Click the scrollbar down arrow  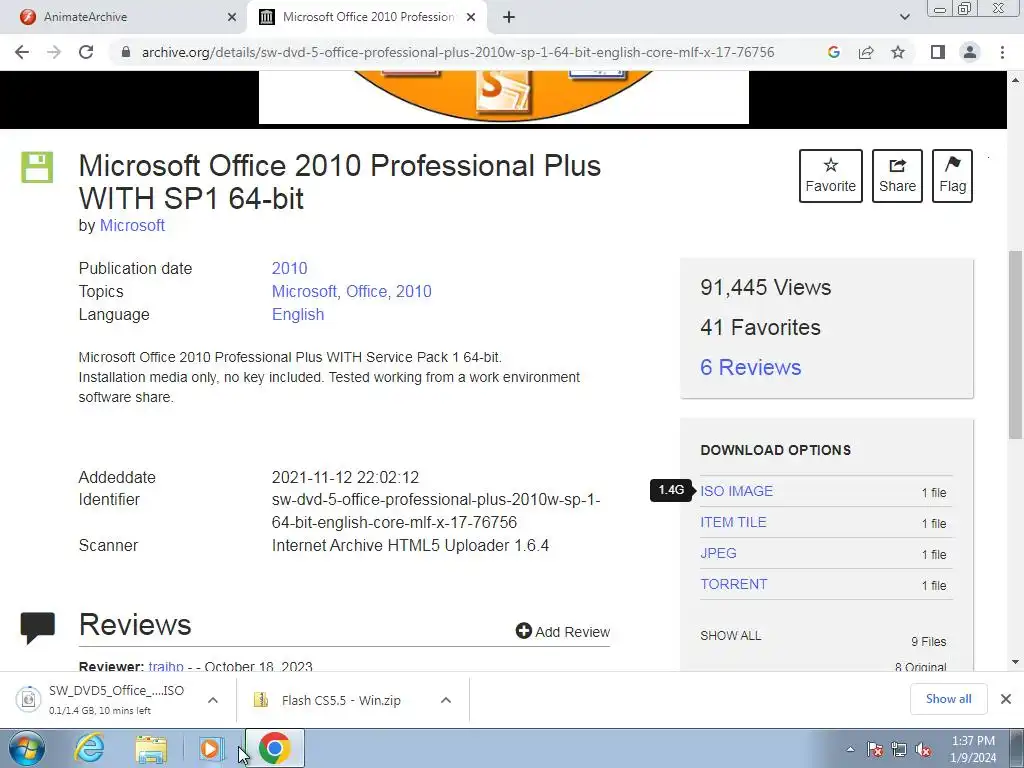pos(1015,662)
